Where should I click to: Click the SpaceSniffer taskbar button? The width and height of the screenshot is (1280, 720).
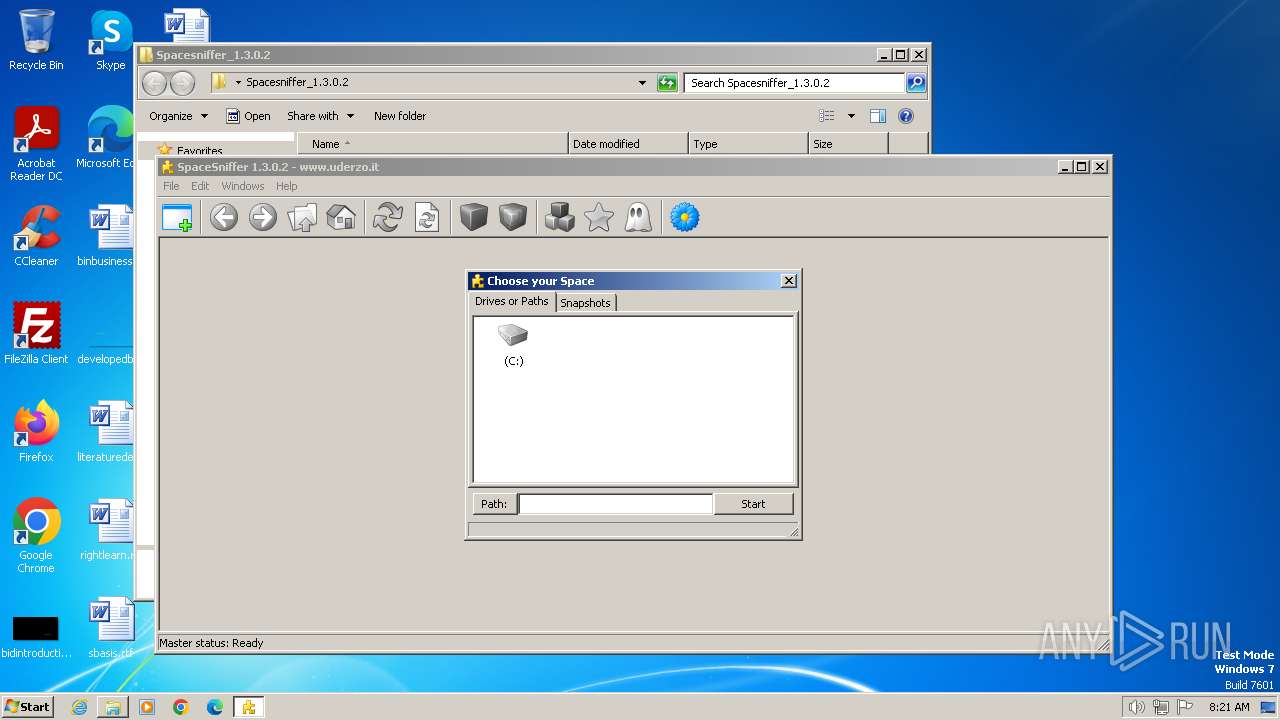[248, 707]
